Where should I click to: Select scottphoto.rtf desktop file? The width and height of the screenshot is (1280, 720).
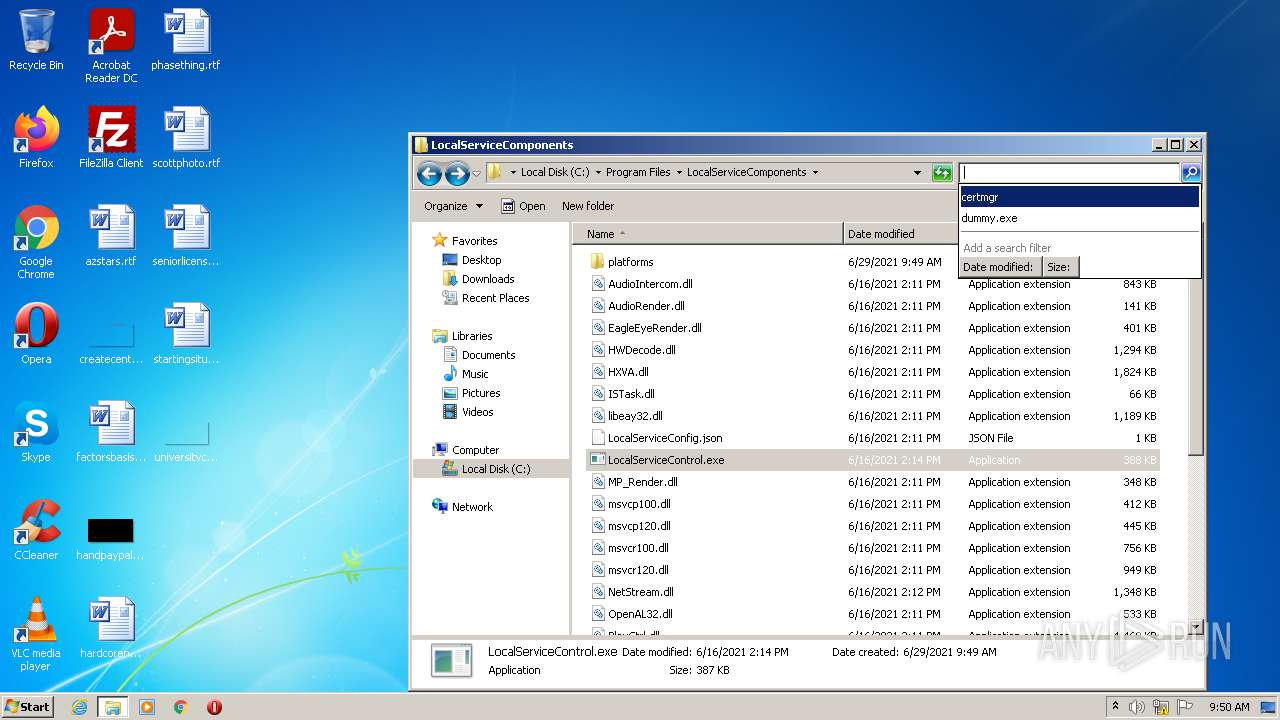click(186, 138)
